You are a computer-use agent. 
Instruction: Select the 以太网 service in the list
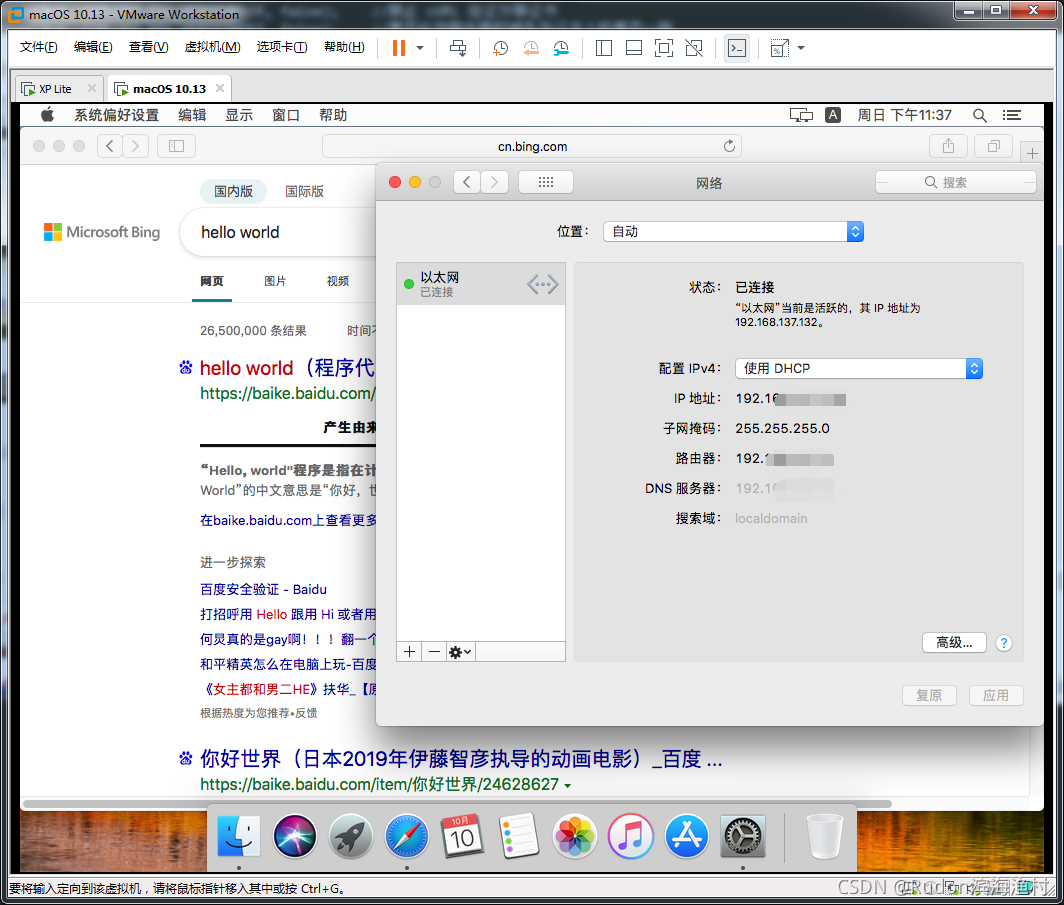[x=480, y=284]
